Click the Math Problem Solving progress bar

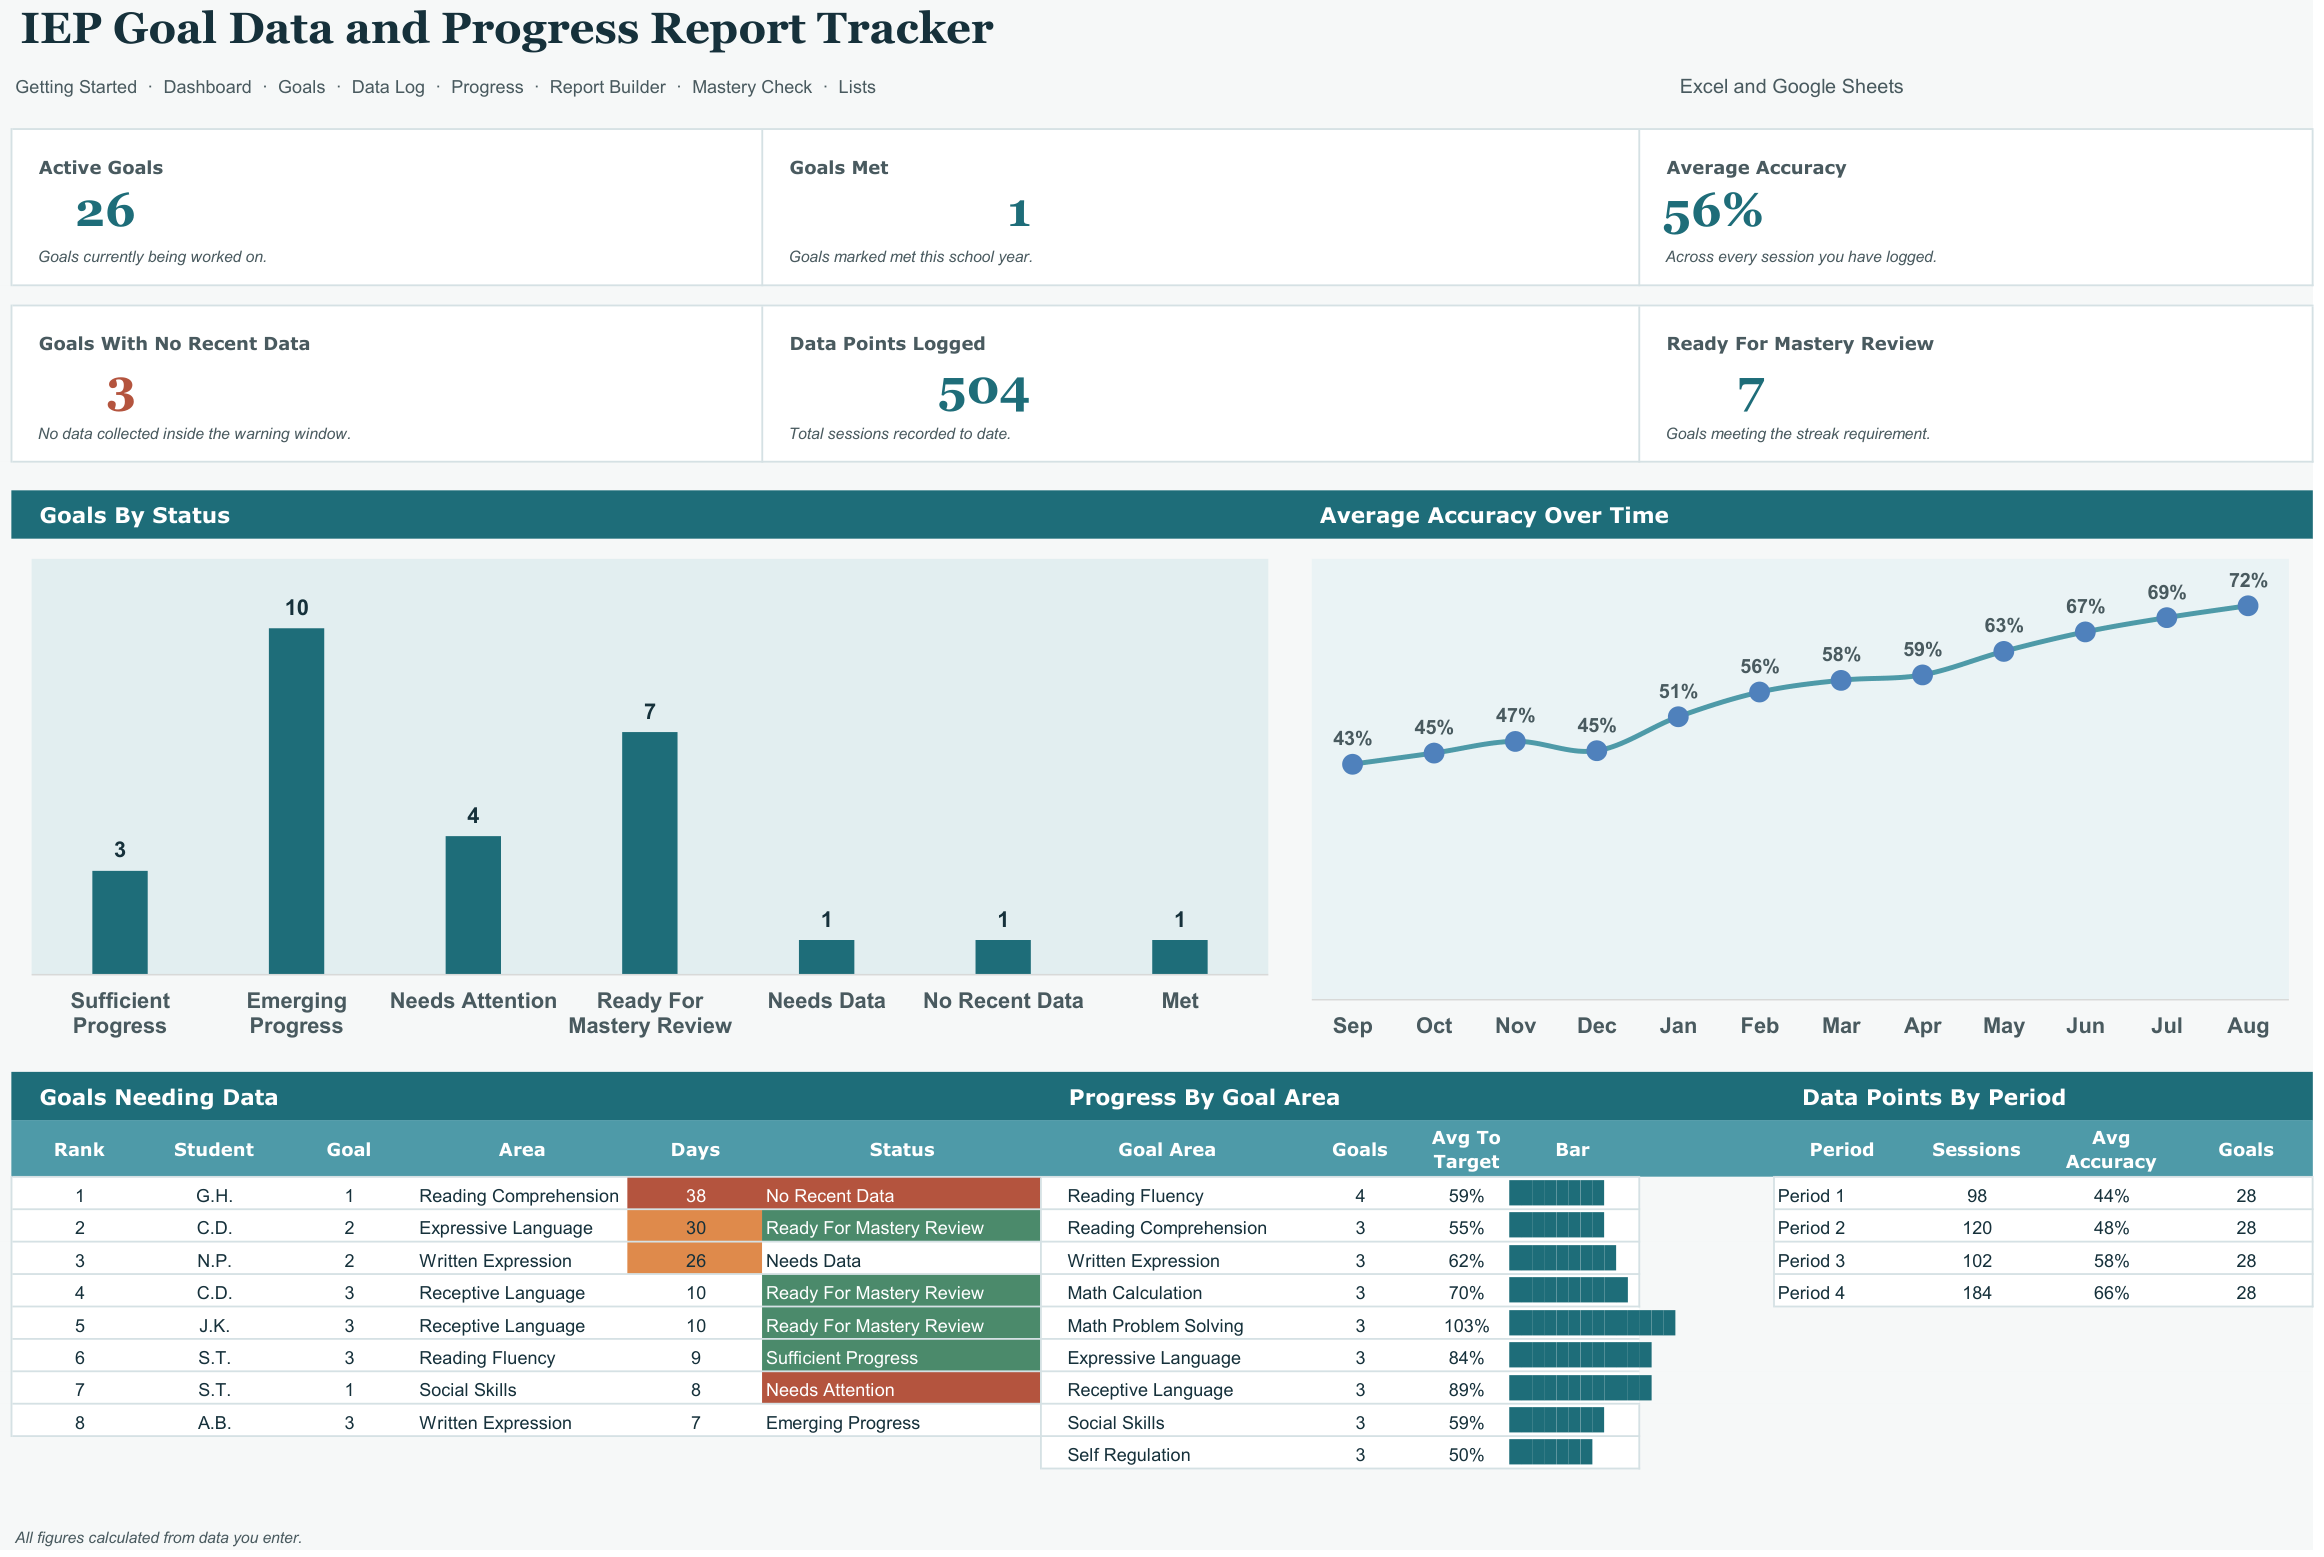click(x=1592, y=1323)
